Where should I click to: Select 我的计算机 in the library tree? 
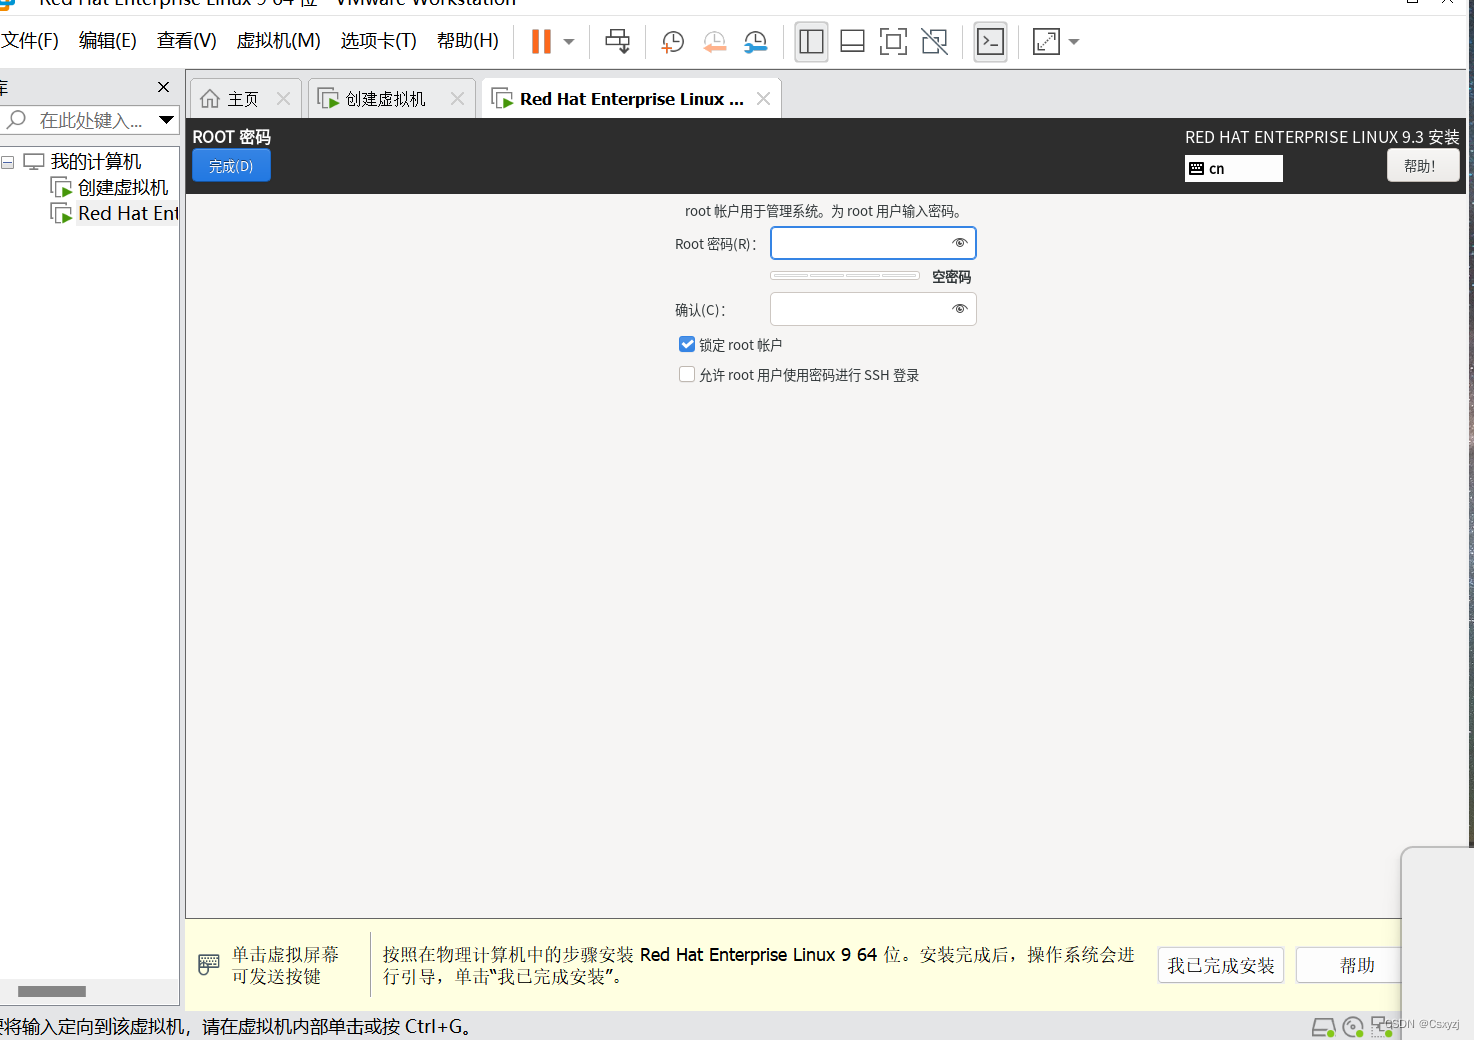coord(96,162)
